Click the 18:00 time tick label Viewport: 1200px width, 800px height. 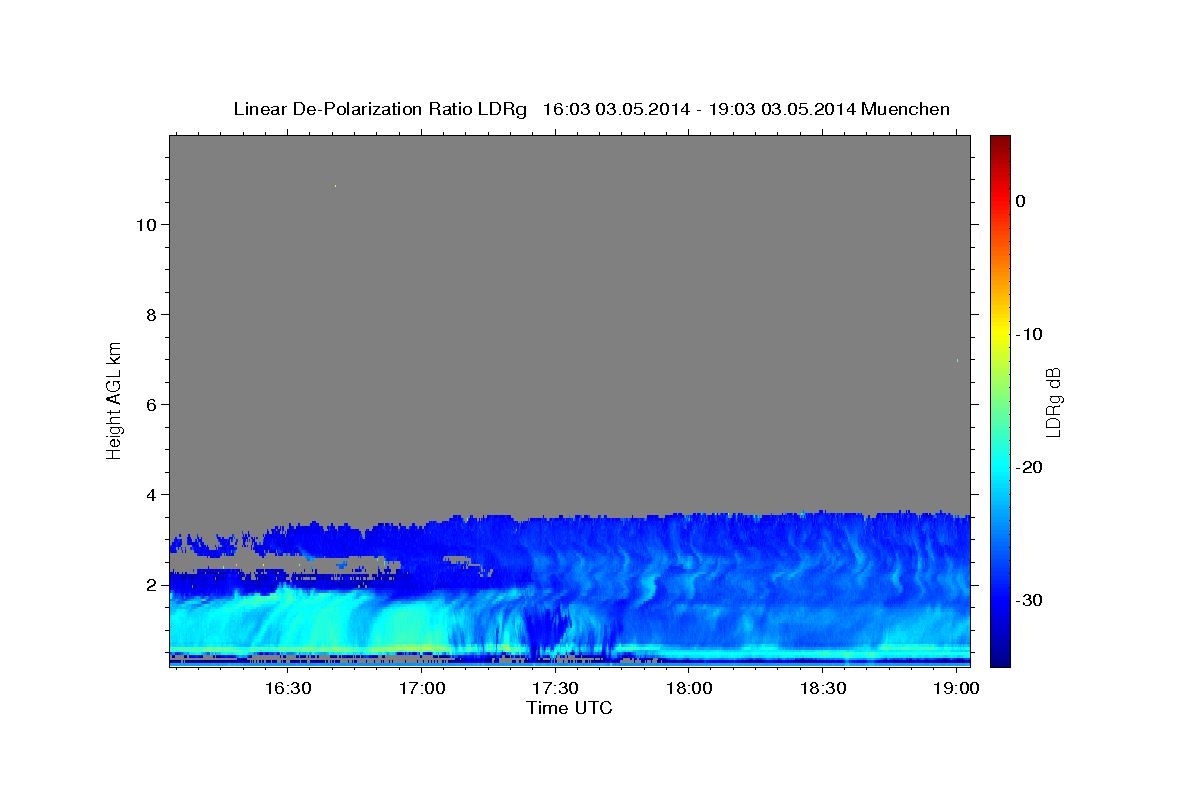(689, 689)
